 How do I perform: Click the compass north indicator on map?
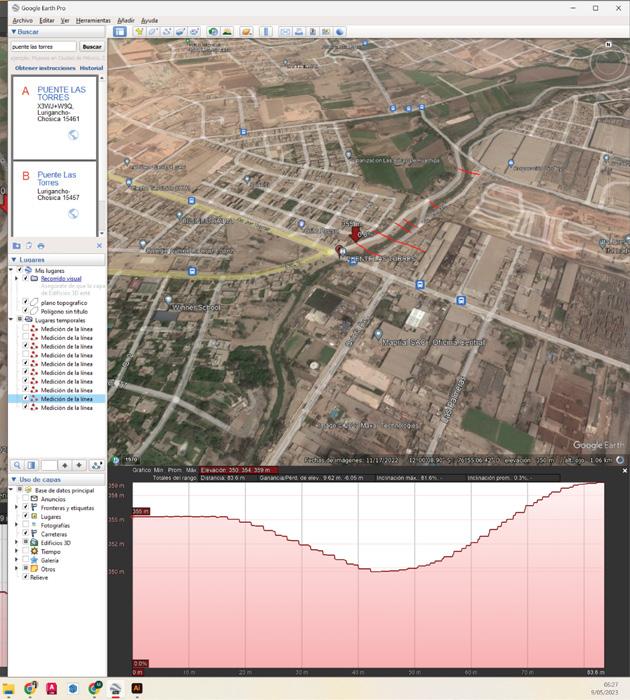pyautogui.click(x=608, y=44)
